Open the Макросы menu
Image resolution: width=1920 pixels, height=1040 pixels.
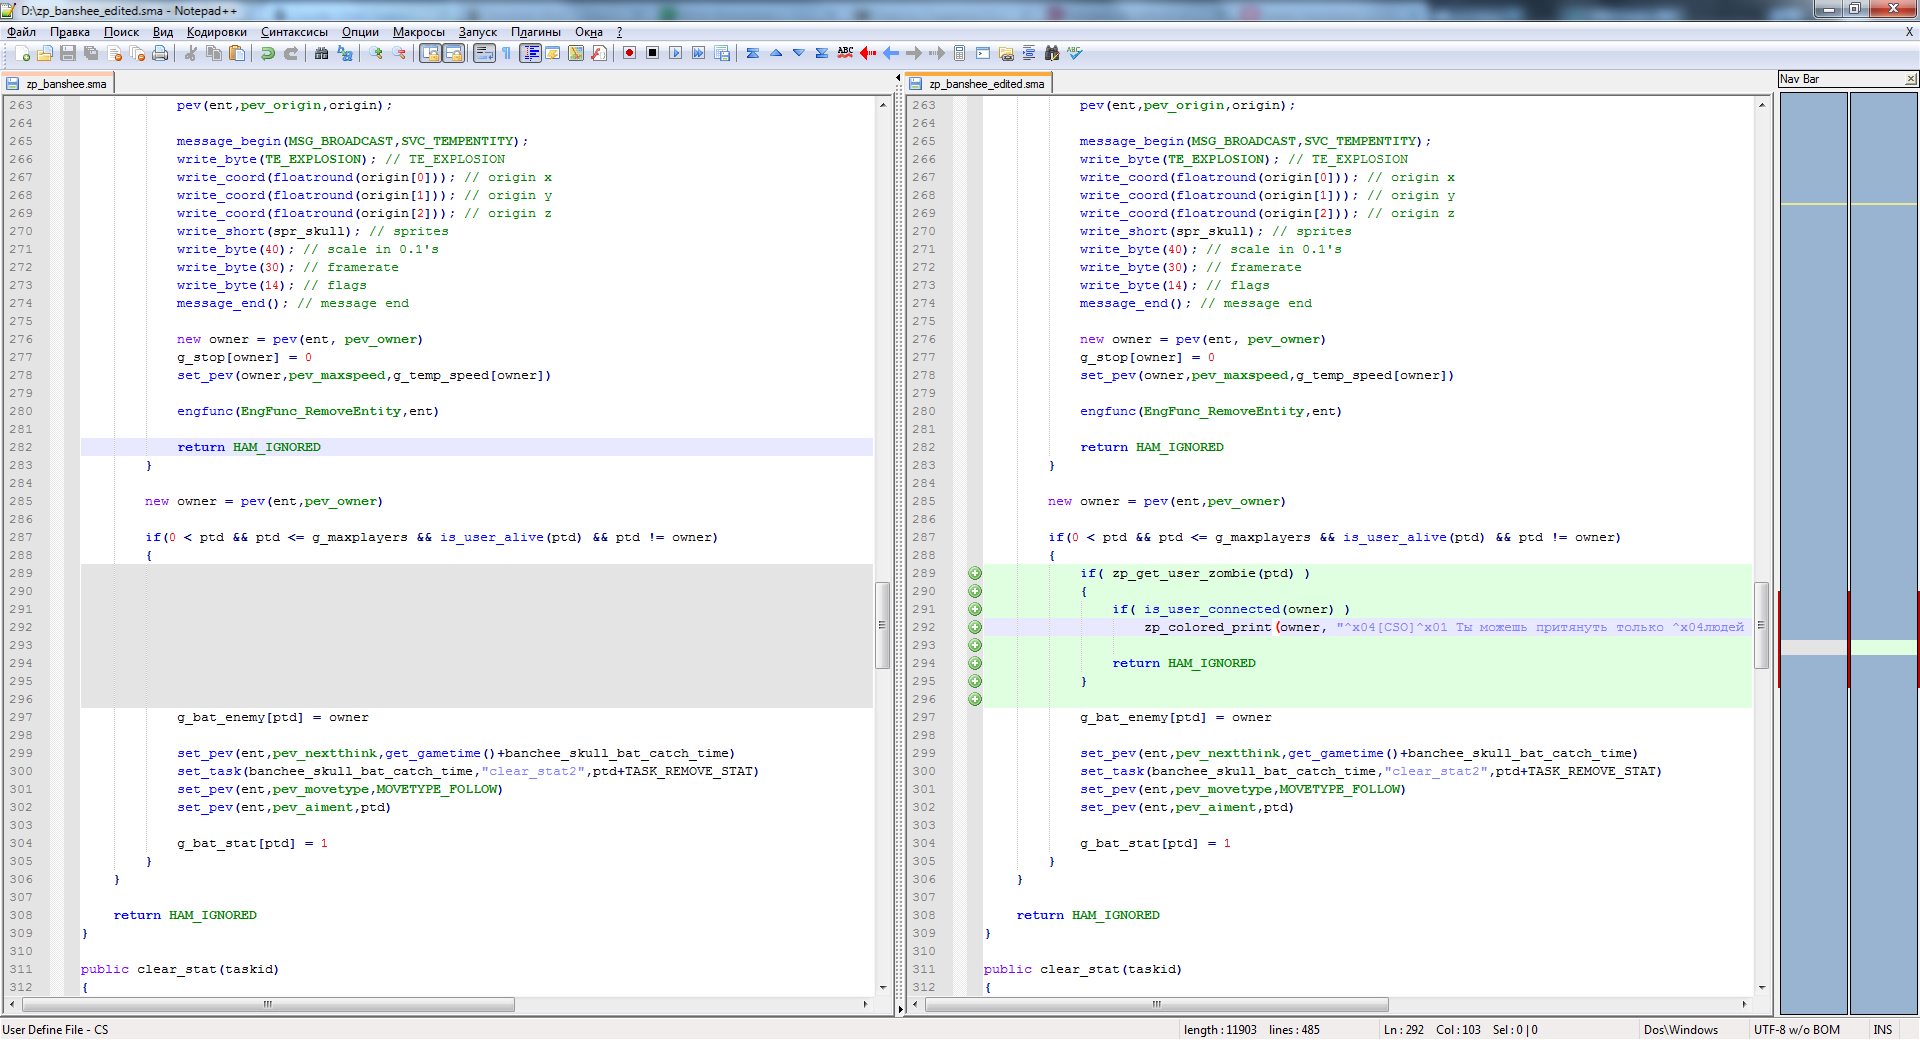(418, 32)
